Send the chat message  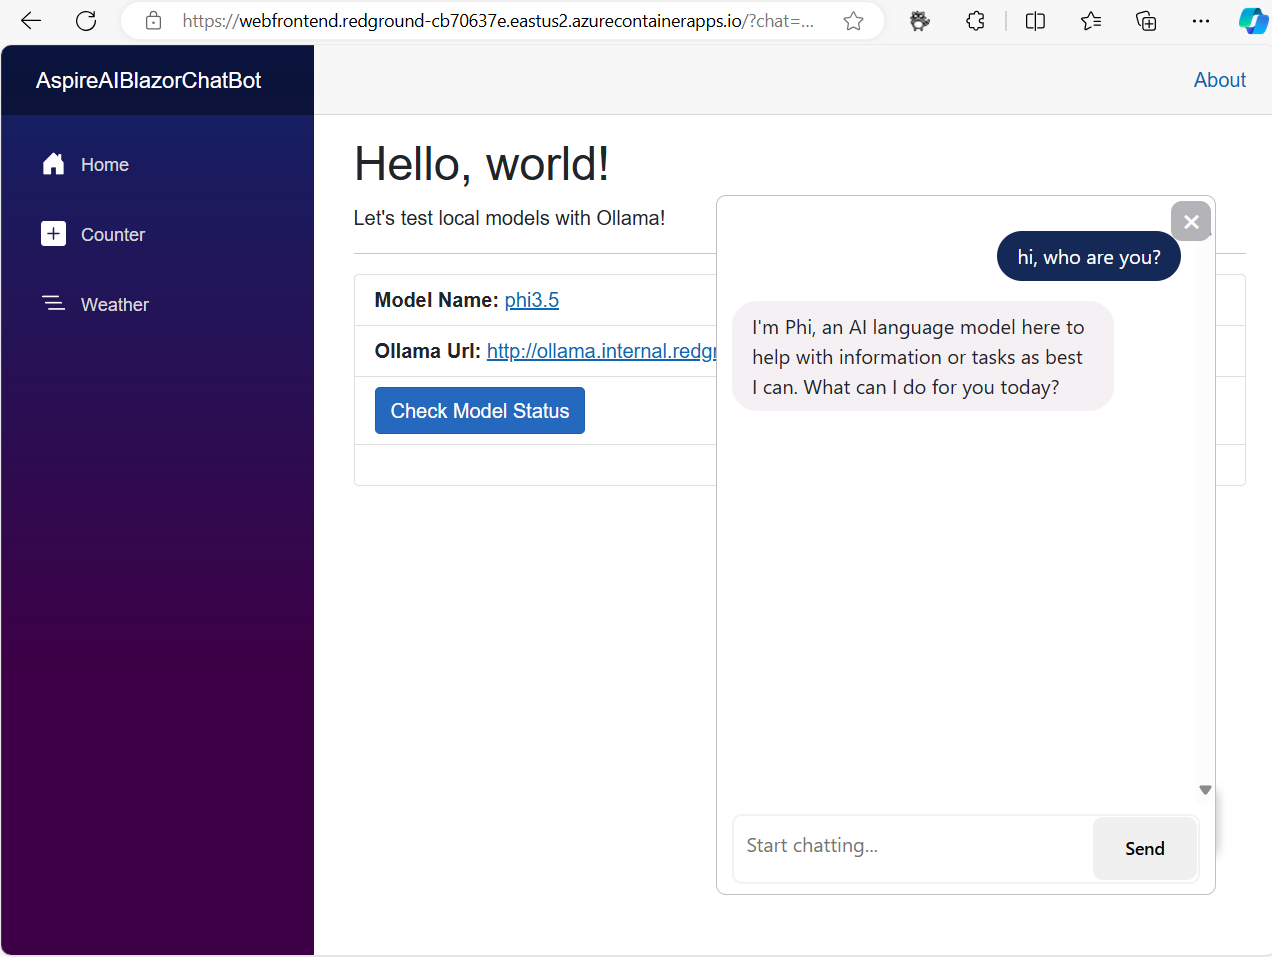click(x=1145, y=849)
